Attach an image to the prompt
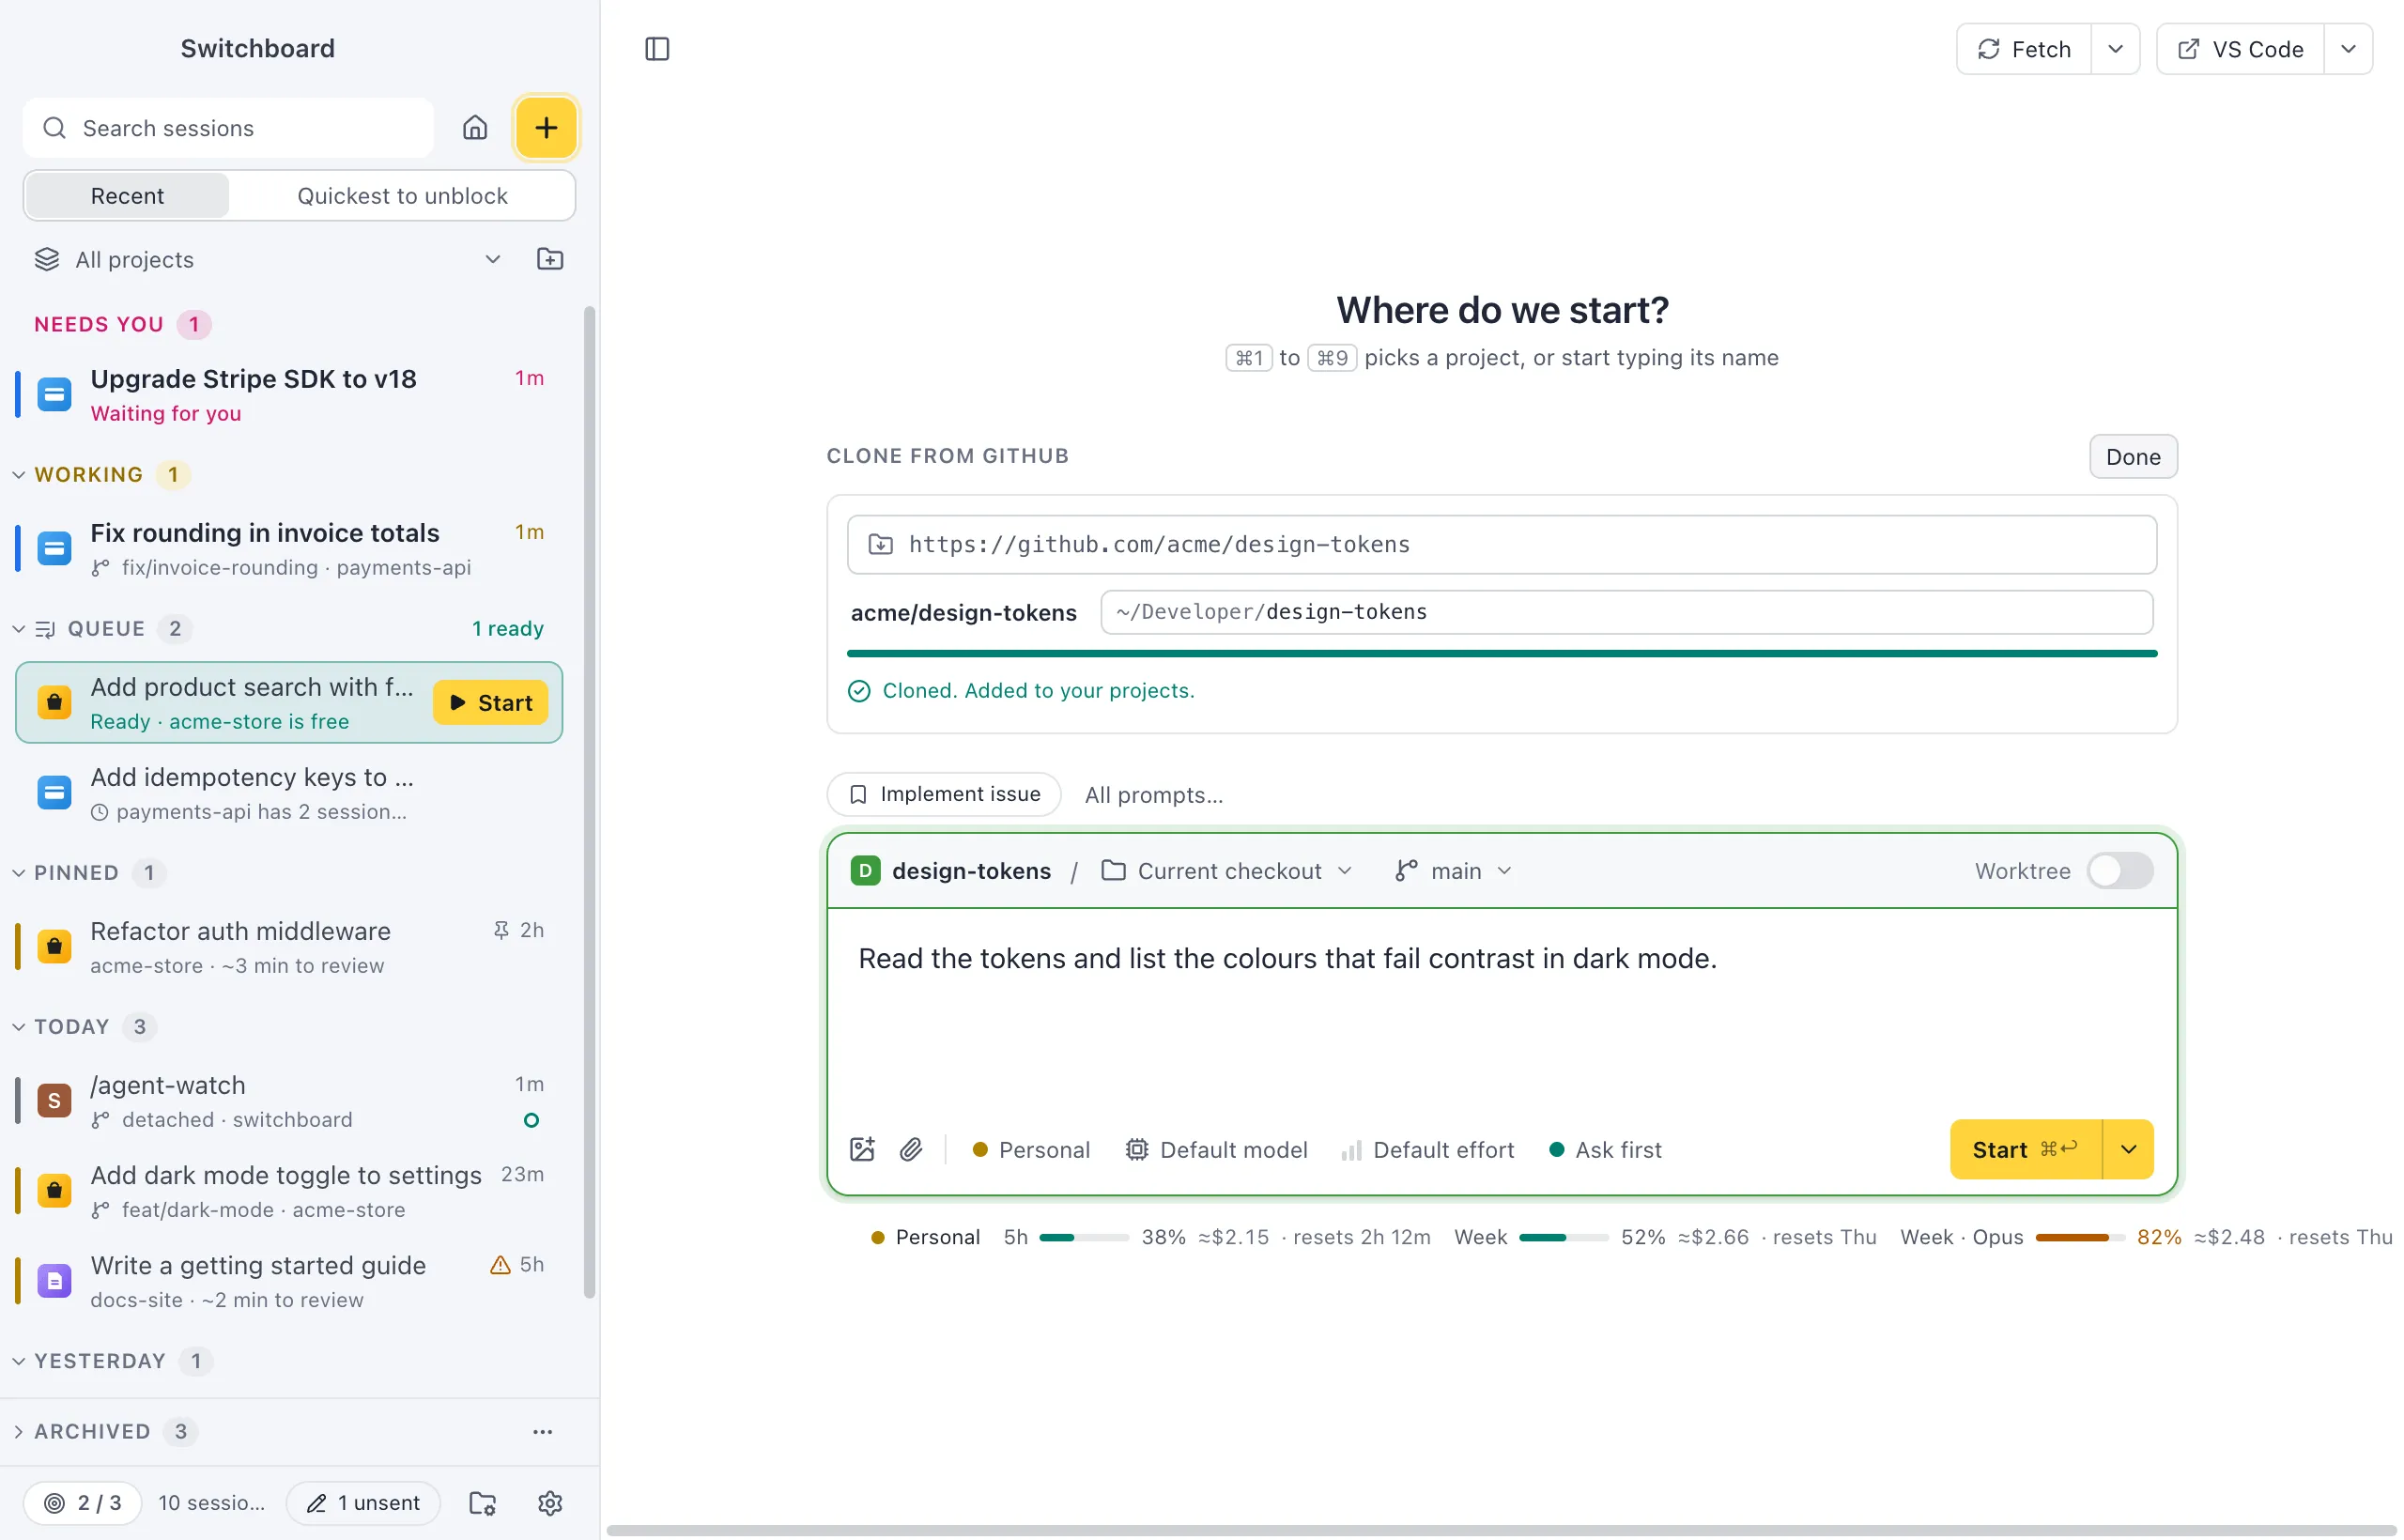Image resolution: width=2404 pixels, height=1540 pixels. [862, 1149]
